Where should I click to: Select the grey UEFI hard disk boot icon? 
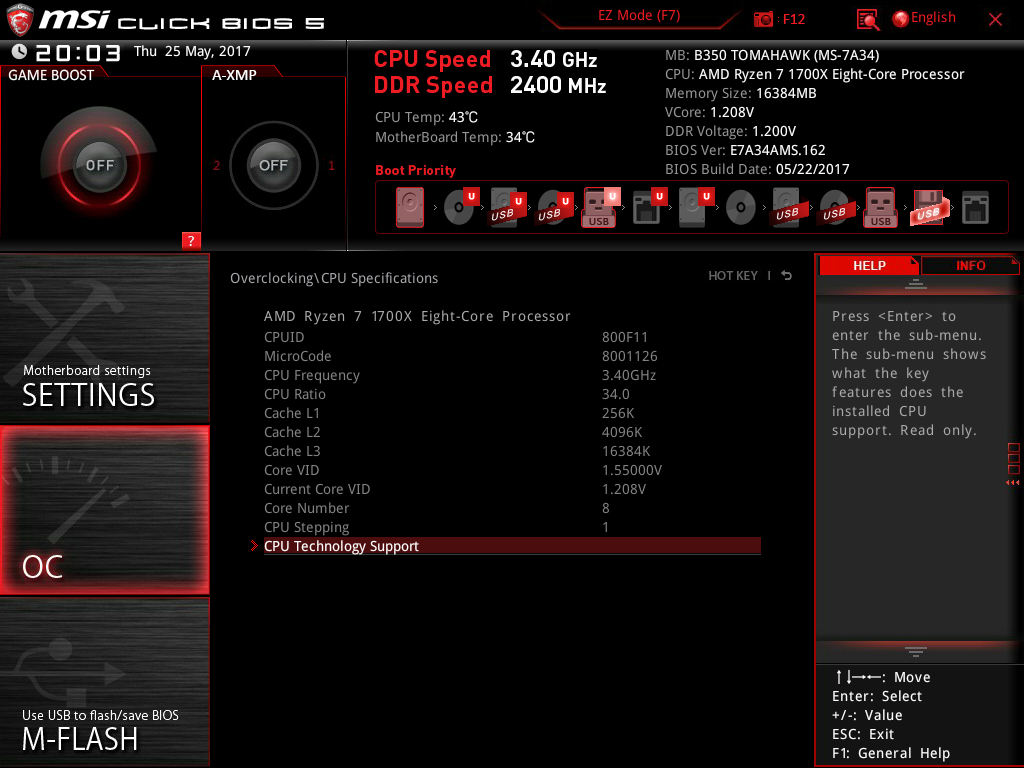tap(696, 207)
